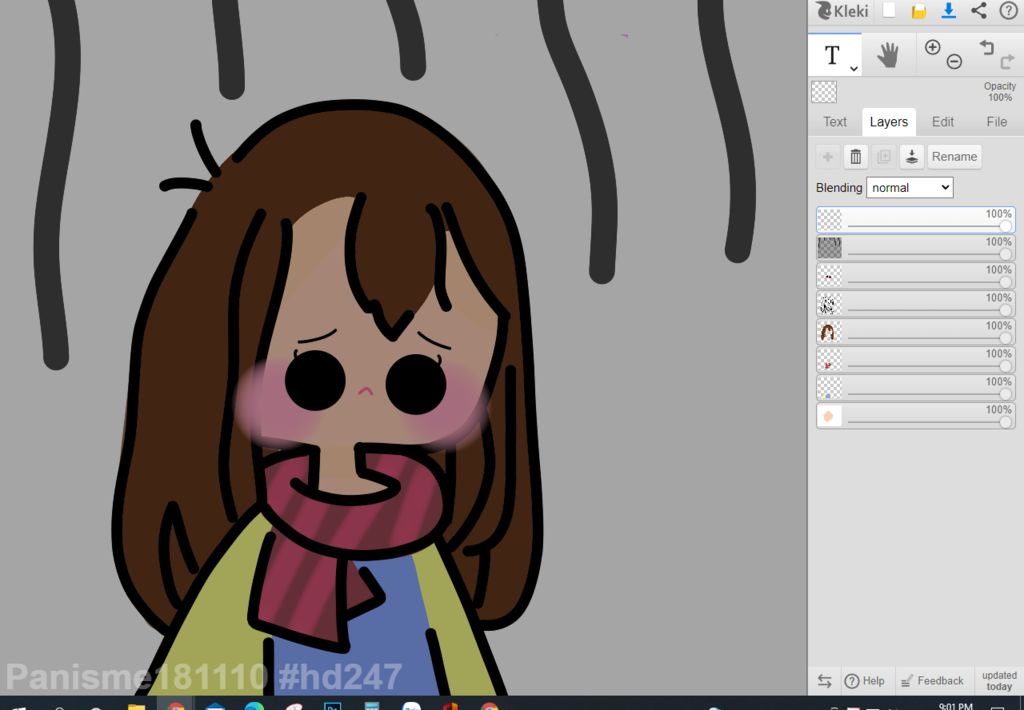Switch to the File tab
Image resolution: width=1024 pixels, height=710 pixels.
(997, 122)
